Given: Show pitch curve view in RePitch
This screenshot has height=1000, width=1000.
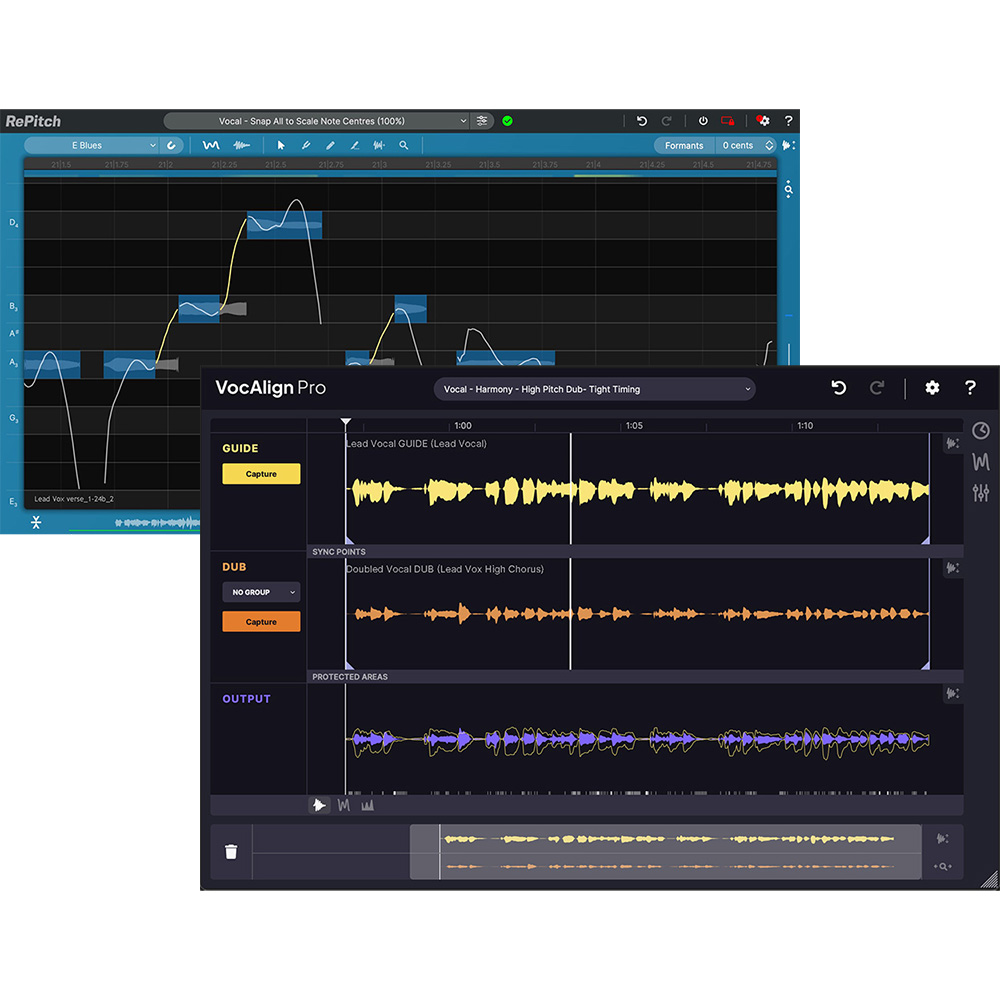Looking at the screenshot, I should 211,145.
